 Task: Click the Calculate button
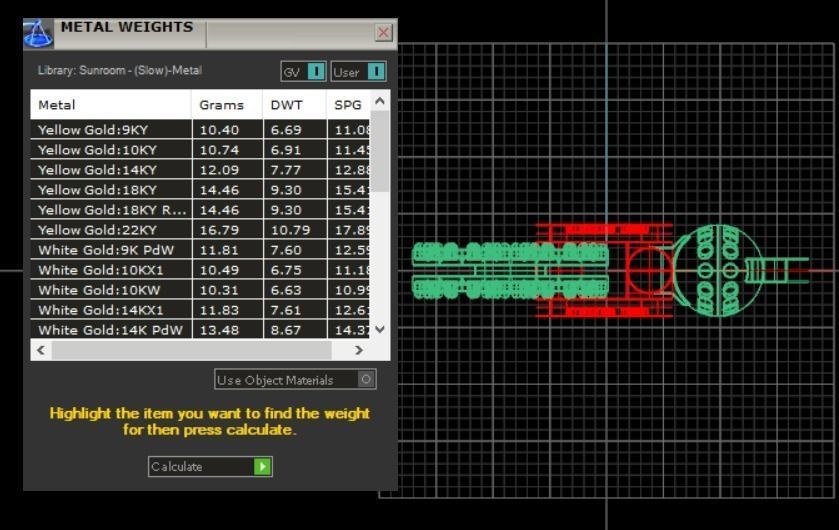tap(210, 466)
